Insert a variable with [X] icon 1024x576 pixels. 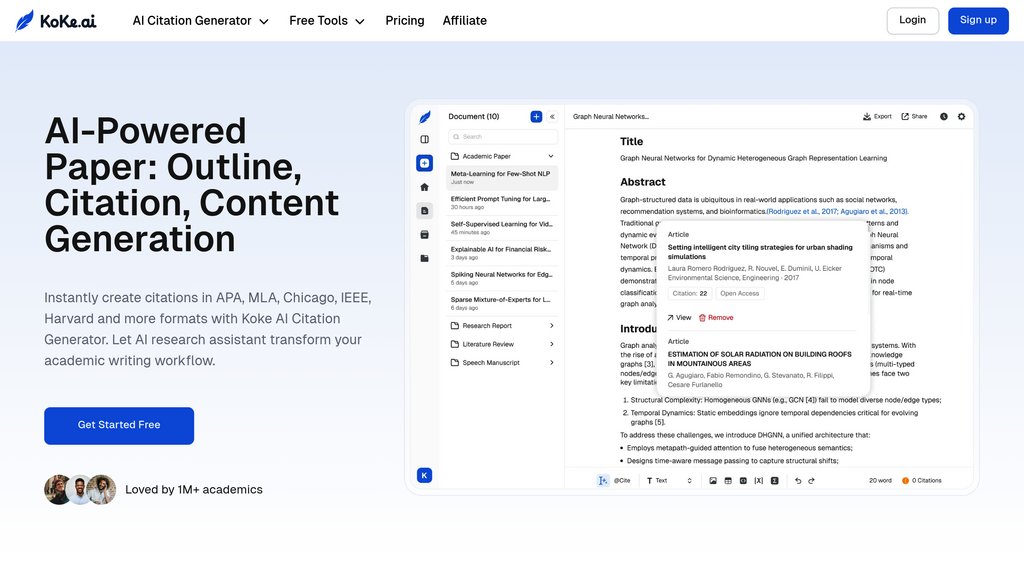[759, 481]
